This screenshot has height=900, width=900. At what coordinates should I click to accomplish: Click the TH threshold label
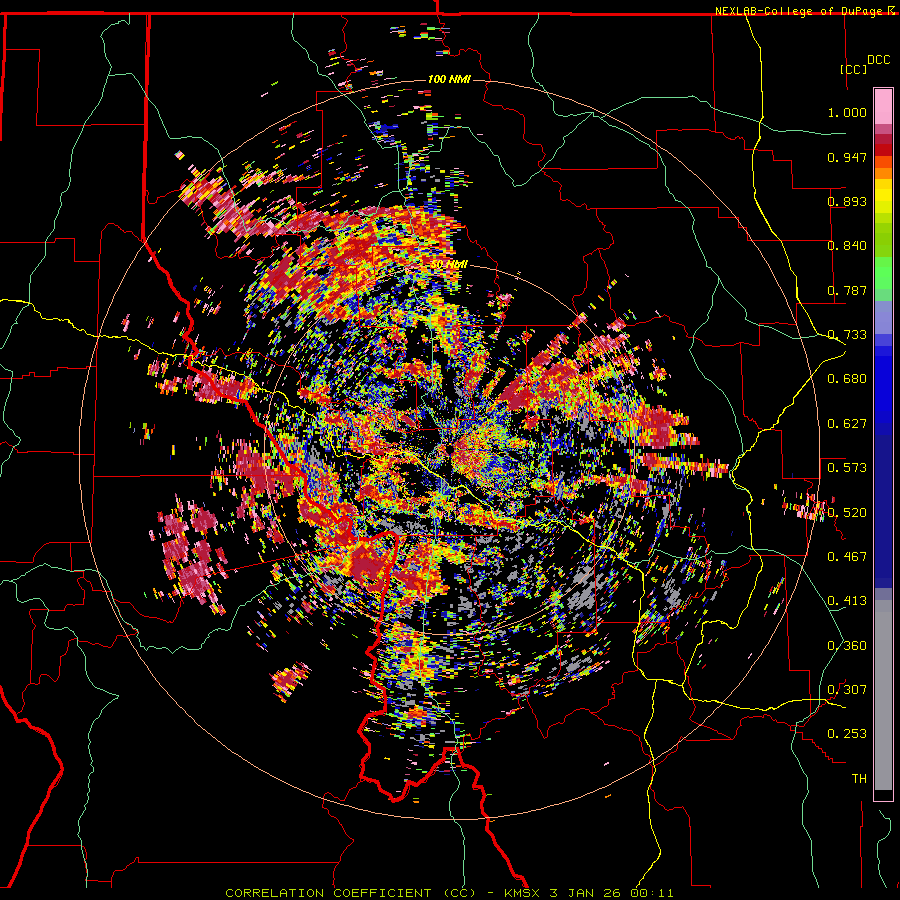tap(859, 778)
